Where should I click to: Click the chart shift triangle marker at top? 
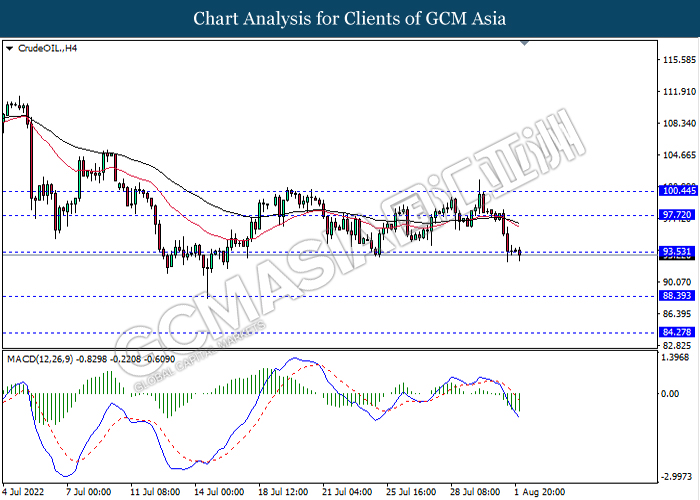(x=525, y=43)
